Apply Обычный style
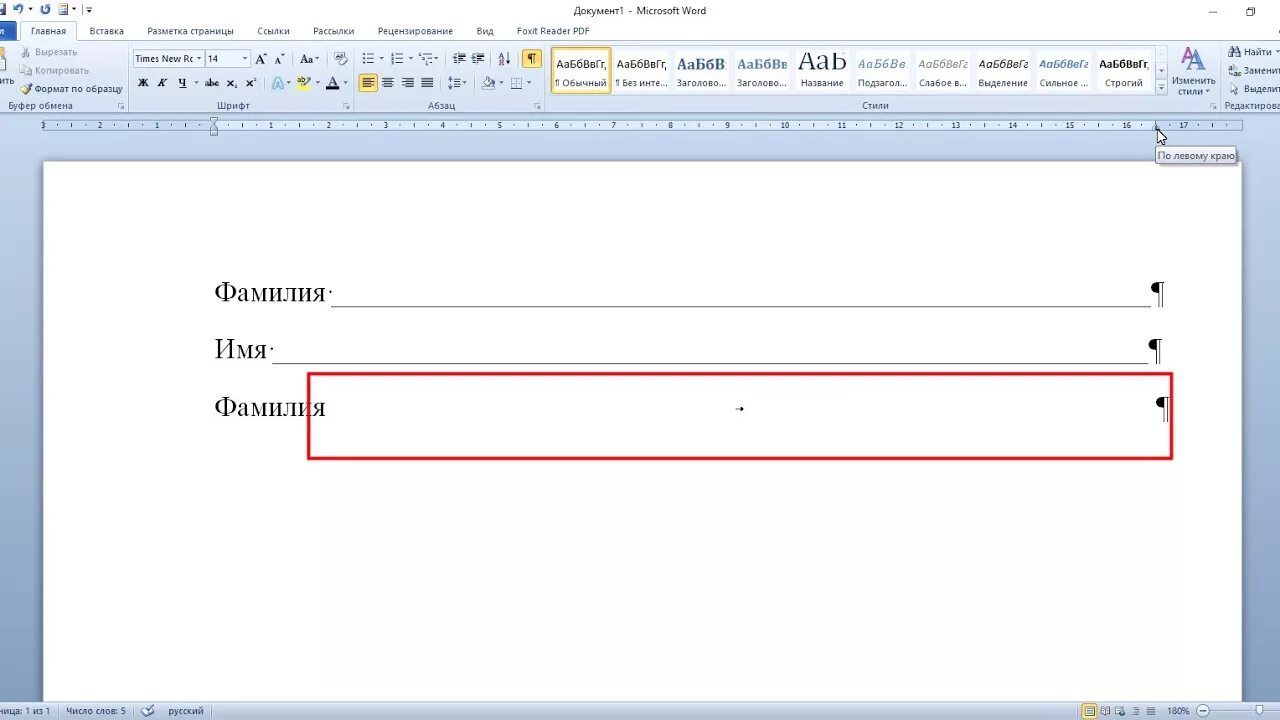This screenshot has width=1280, height=720. pyautogui.click(x=581, y=70)
